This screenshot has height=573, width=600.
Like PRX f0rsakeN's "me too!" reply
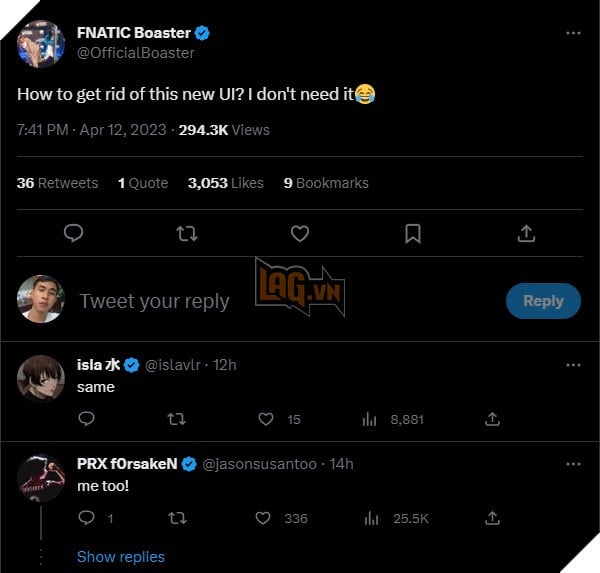263,518
